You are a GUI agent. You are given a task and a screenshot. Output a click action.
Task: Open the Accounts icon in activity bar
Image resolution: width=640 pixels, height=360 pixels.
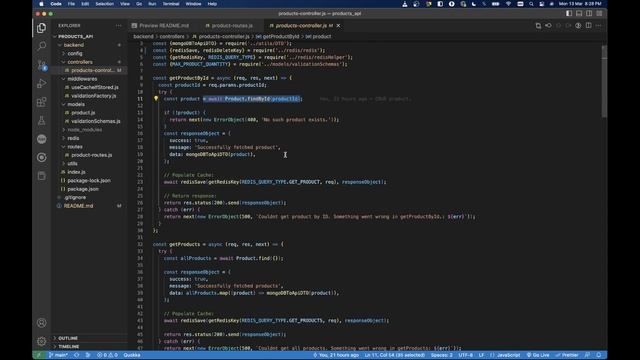(41, 323)
